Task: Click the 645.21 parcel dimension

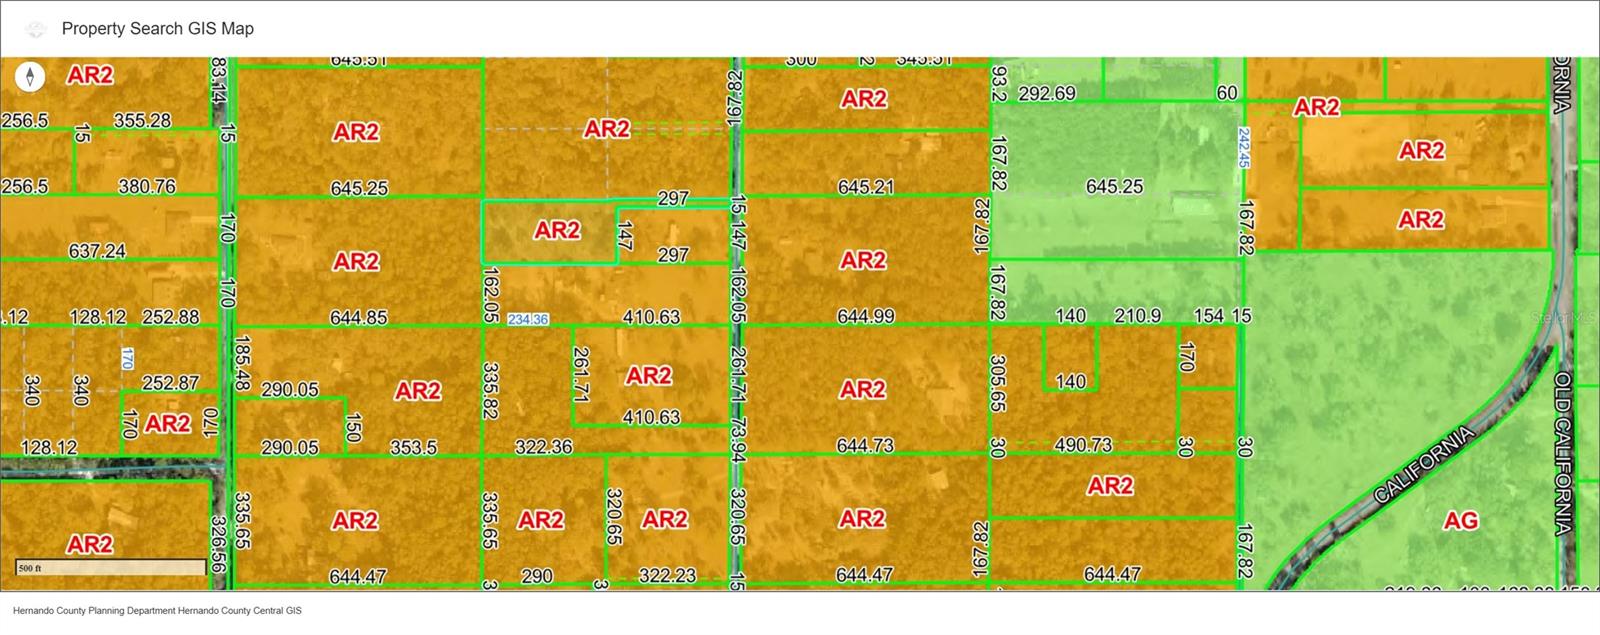Action: coord(866,187)
